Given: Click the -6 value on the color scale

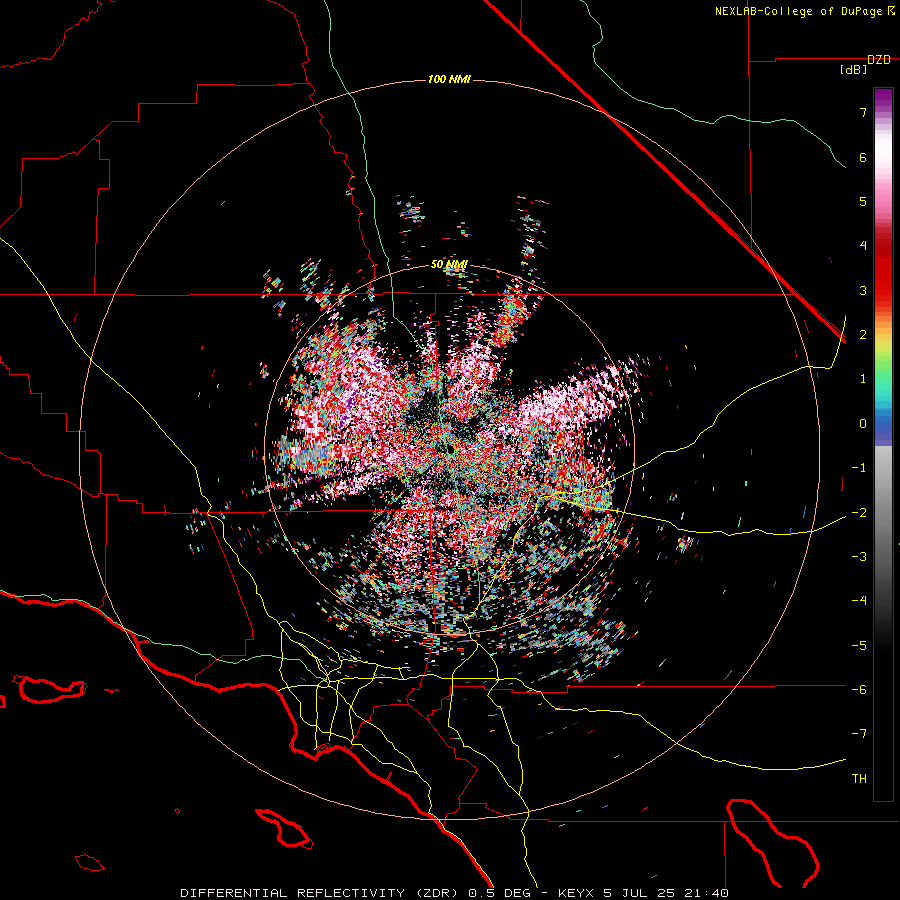Looking at the screenshot, I should [859, 690].
